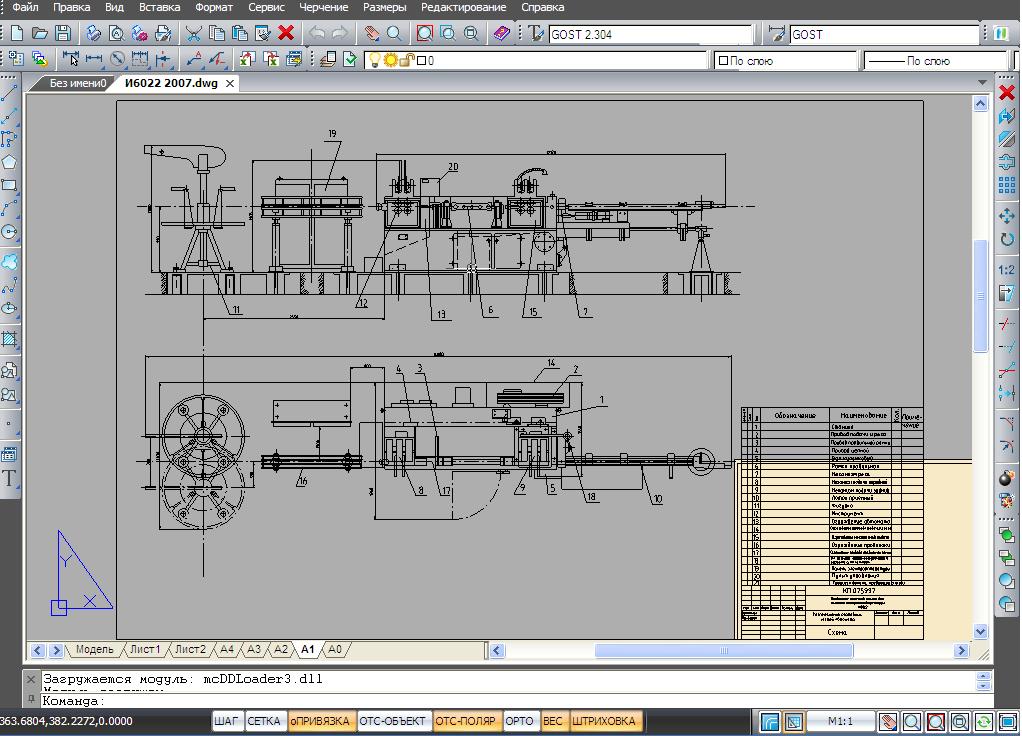Open the help book icon
Screen dimensions: 1022x736
pyautogui.click(x=501, y=33)
